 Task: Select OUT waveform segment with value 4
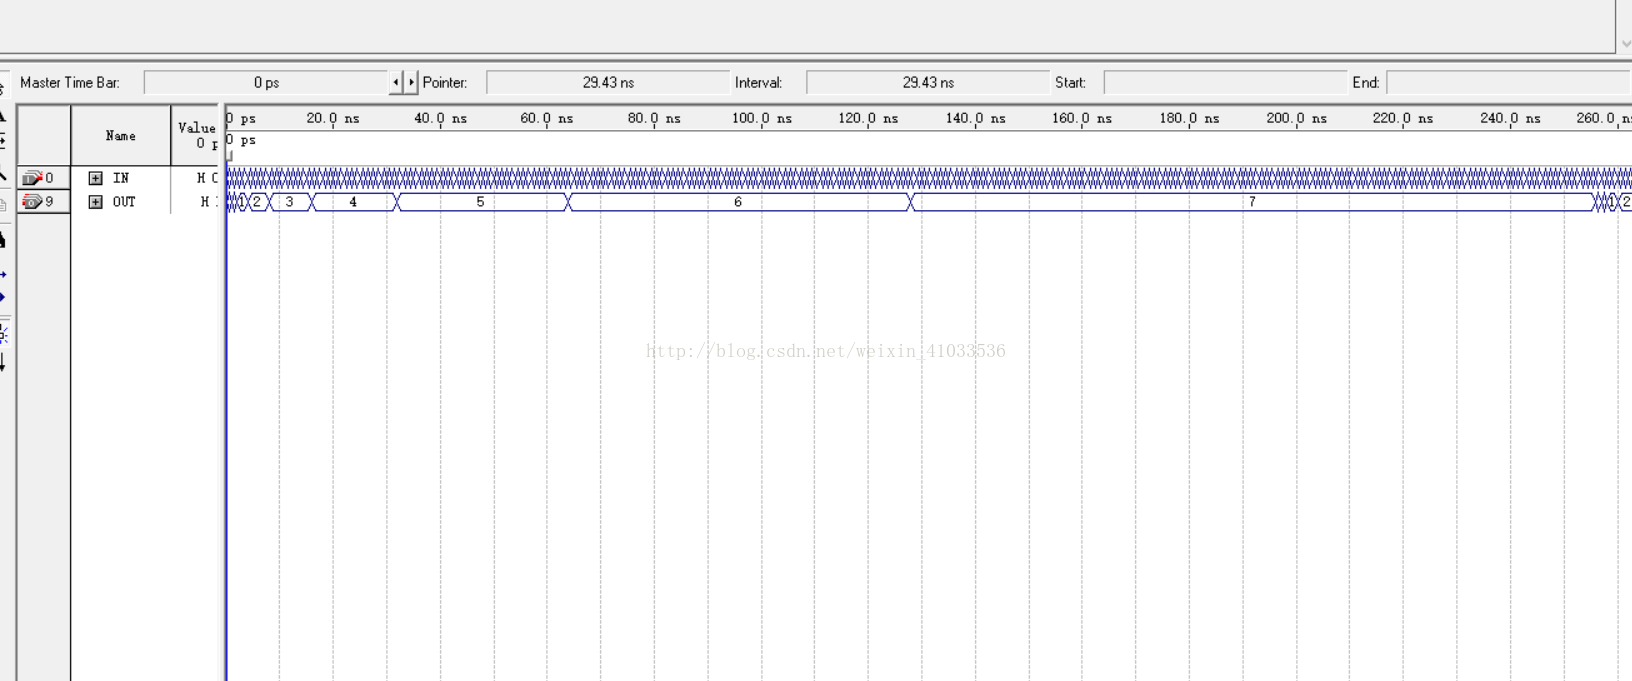[353, 202]
